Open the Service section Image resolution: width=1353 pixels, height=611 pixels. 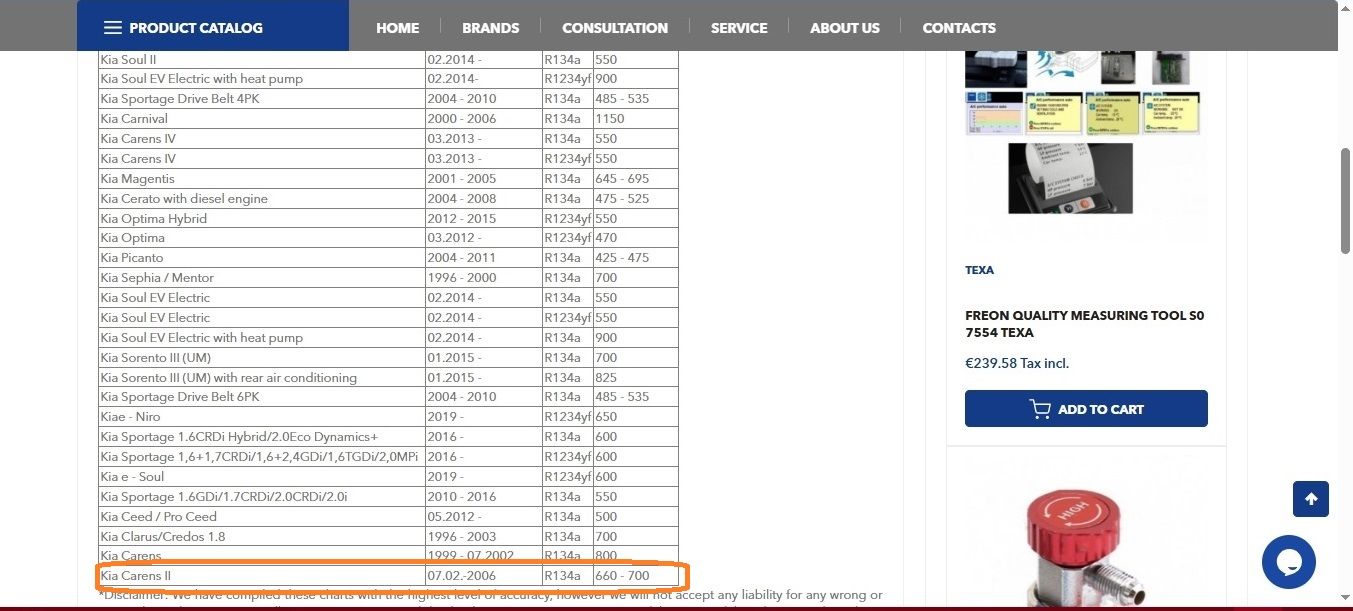(x=739, y=28)
